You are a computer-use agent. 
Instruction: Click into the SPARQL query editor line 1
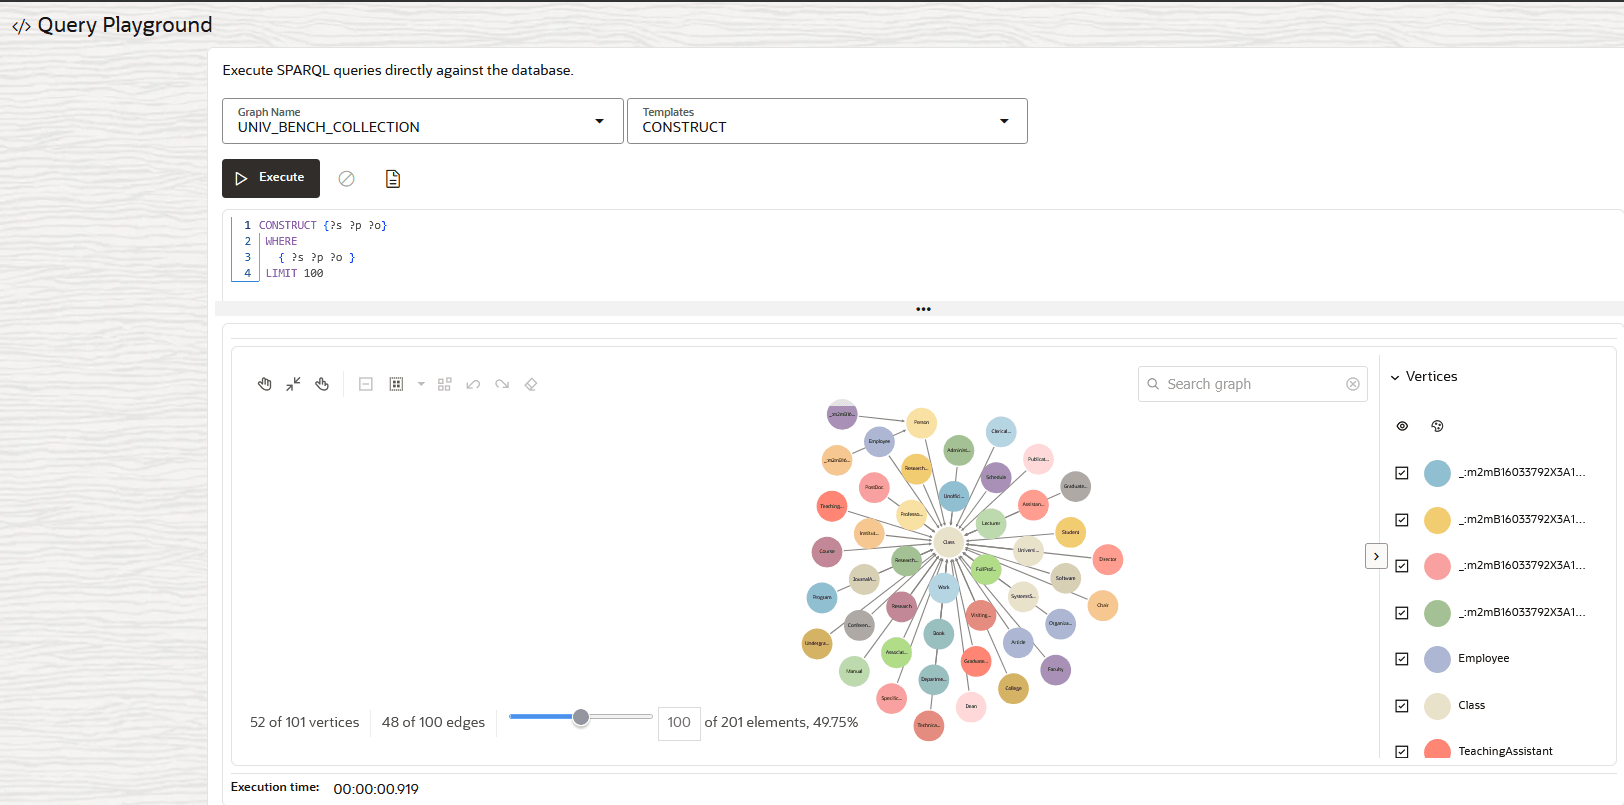coord(323,226)
